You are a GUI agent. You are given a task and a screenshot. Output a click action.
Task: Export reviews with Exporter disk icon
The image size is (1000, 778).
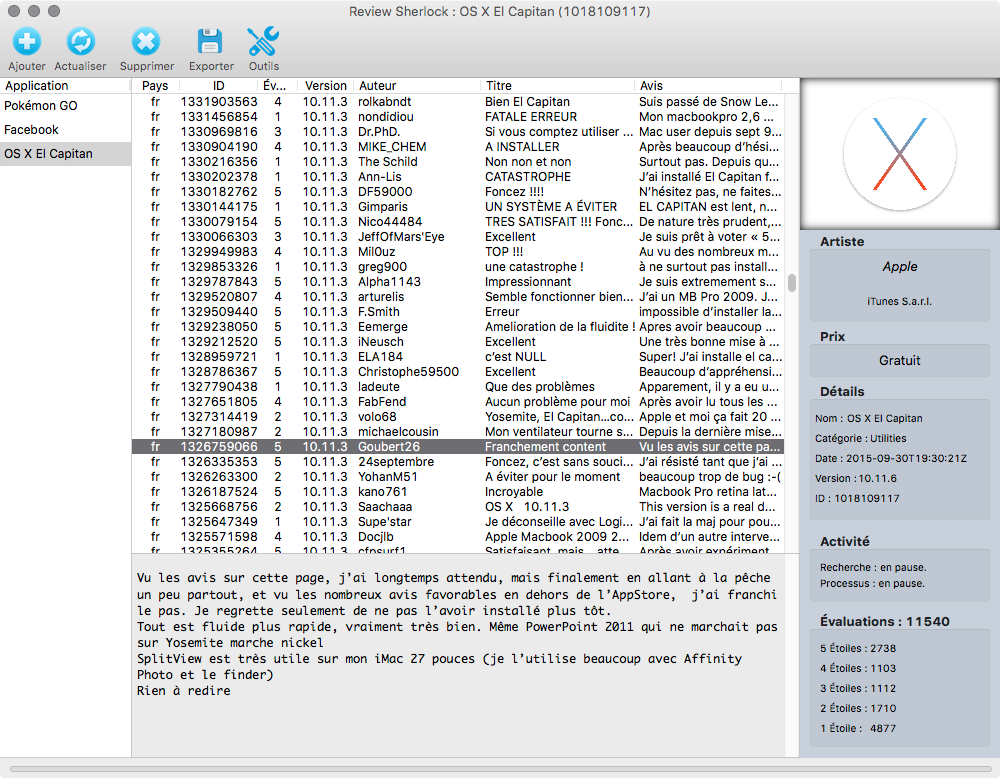click(210, 41)
